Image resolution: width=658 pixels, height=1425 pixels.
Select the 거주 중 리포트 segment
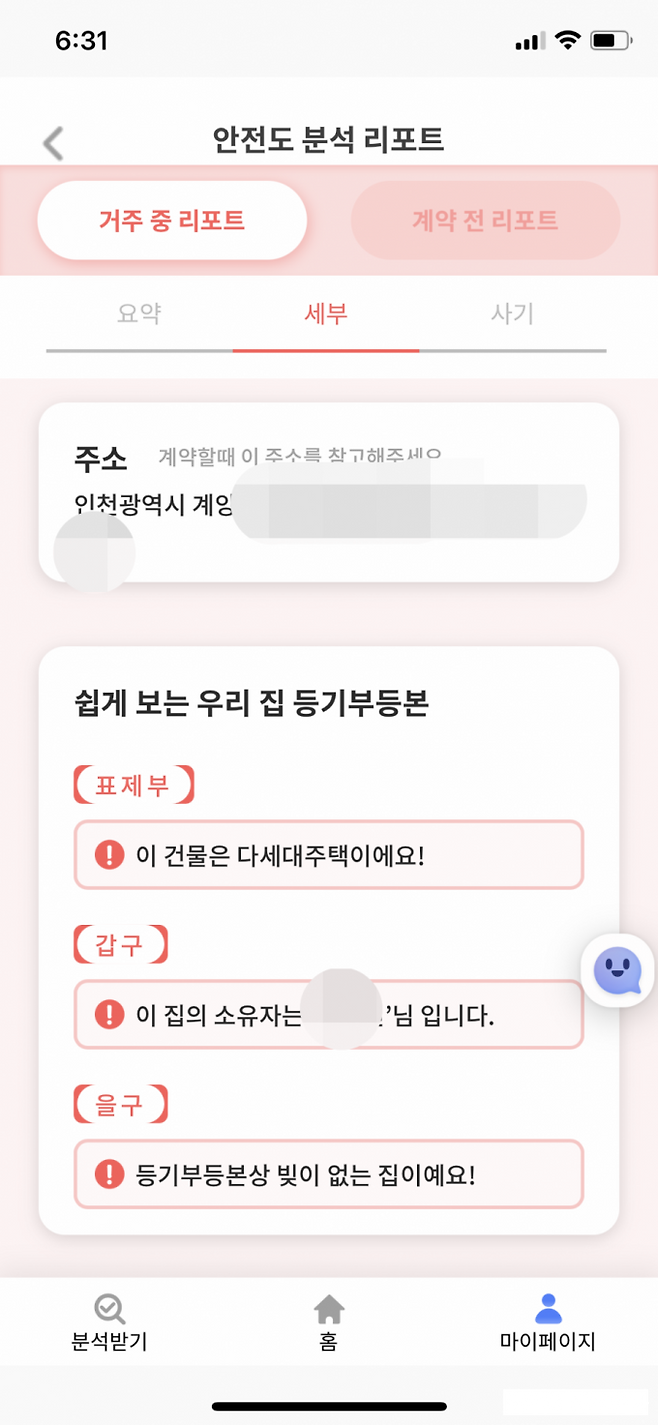pos(172,220)
